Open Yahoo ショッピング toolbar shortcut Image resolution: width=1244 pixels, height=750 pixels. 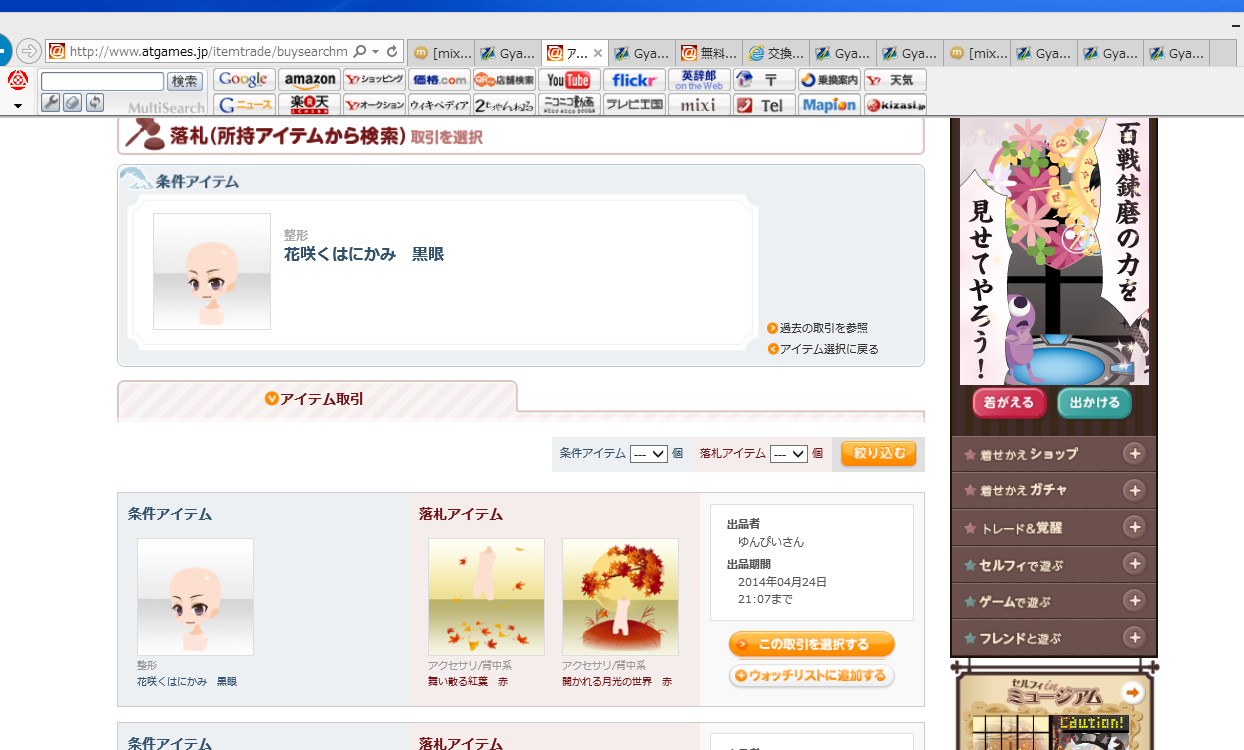374,80
